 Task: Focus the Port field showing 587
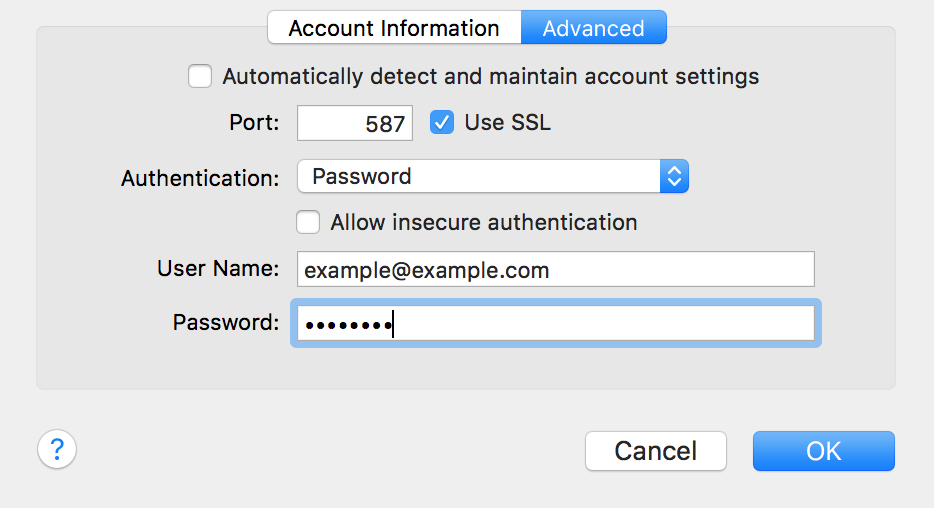[355, 123]
